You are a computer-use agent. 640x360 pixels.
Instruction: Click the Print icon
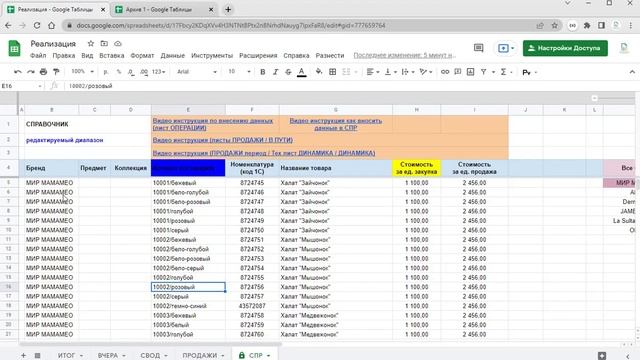click(x=43, y=72)
